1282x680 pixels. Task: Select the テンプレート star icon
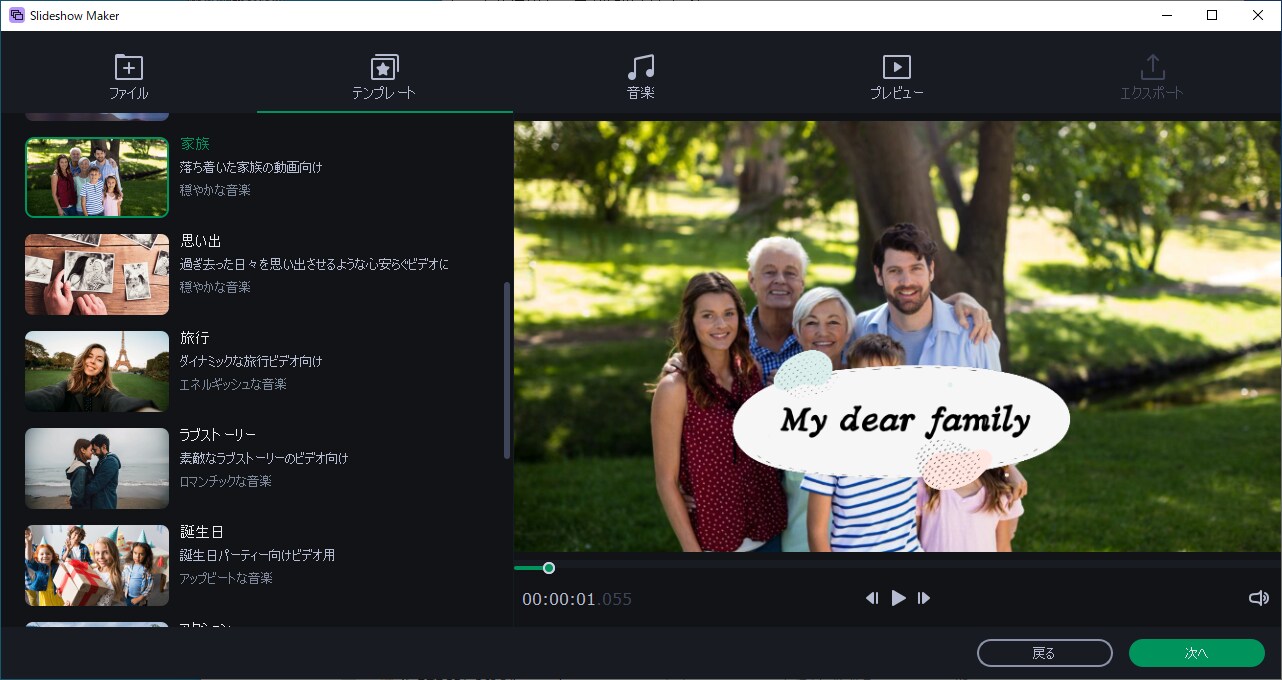(384, 67)
